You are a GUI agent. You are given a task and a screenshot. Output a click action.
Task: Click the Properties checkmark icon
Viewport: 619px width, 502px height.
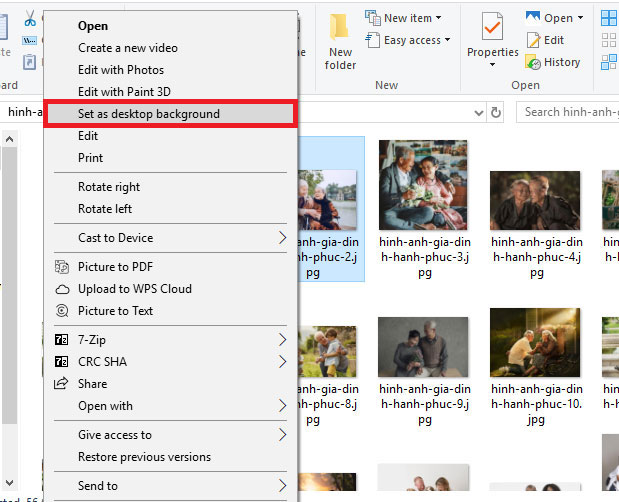pos(492,27)
